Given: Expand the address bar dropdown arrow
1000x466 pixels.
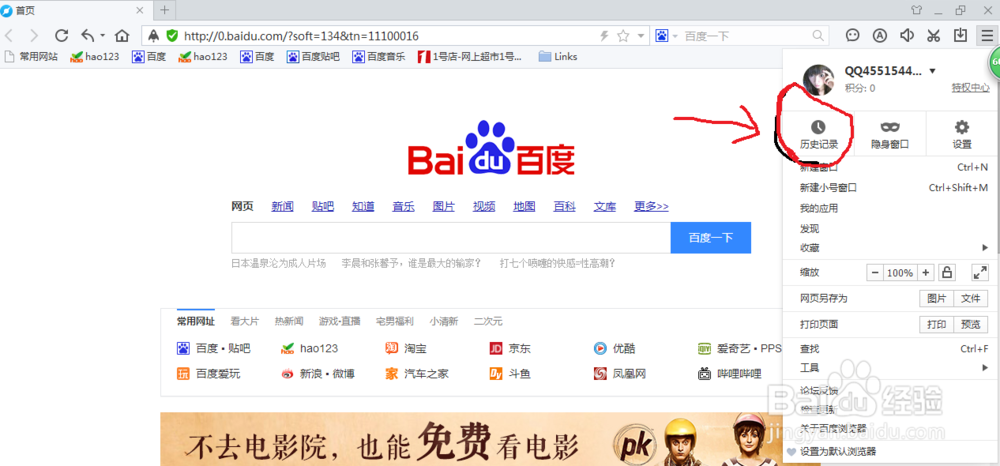Looking at the screenshot, I should pos(641,36).
